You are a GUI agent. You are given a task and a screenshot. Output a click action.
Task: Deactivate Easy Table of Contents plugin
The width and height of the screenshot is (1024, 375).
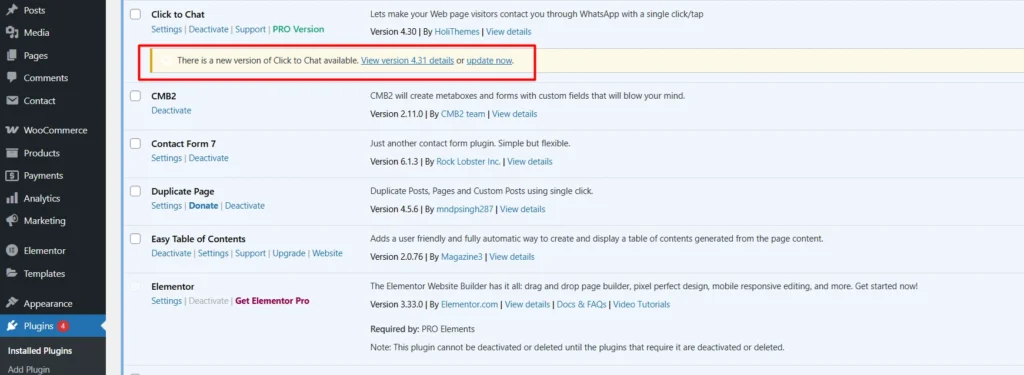point(171,253)
